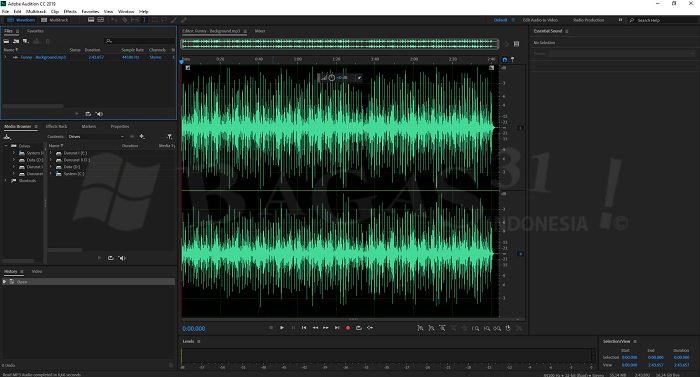Collapse the Drives tree node
Image resolution: width=700 pixels, height=377 pixels.
(6, 146)
